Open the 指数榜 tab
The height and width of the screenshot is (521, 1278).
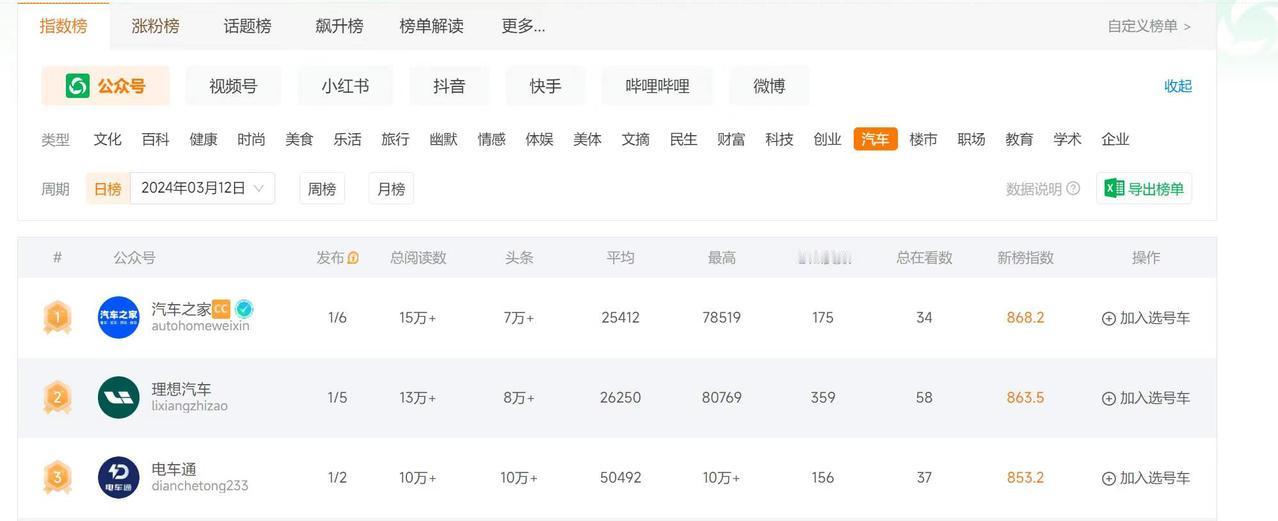tap(63, 26)
